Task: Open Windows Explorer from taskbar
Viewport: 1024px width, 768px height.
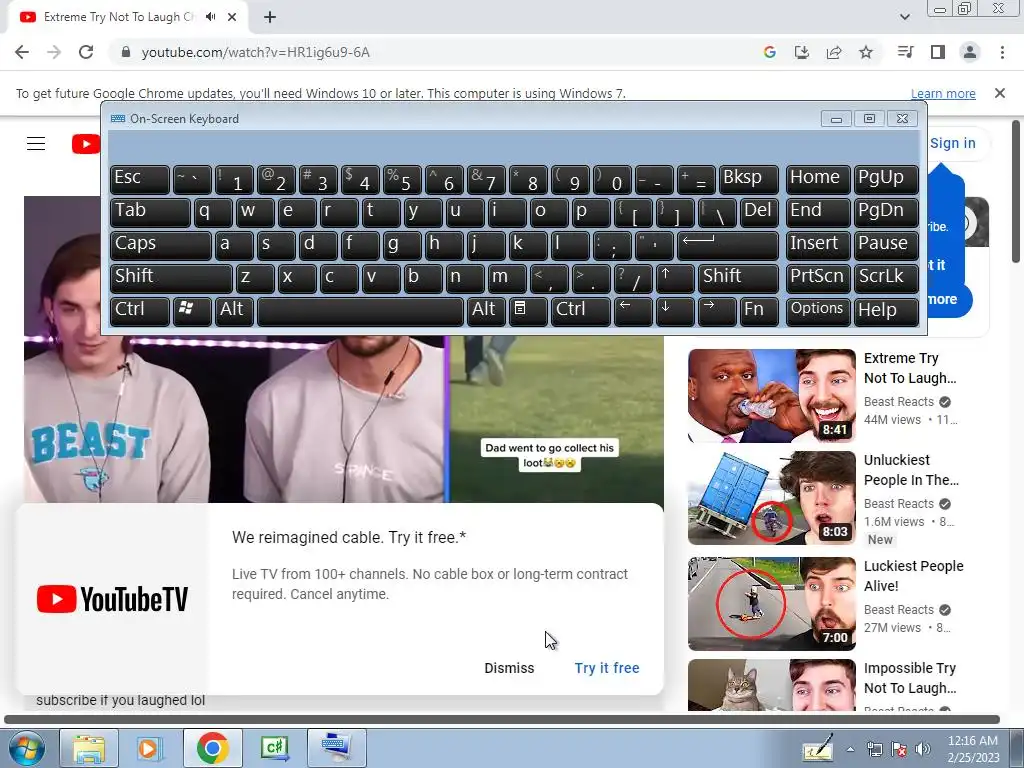Action: (89, 748)
